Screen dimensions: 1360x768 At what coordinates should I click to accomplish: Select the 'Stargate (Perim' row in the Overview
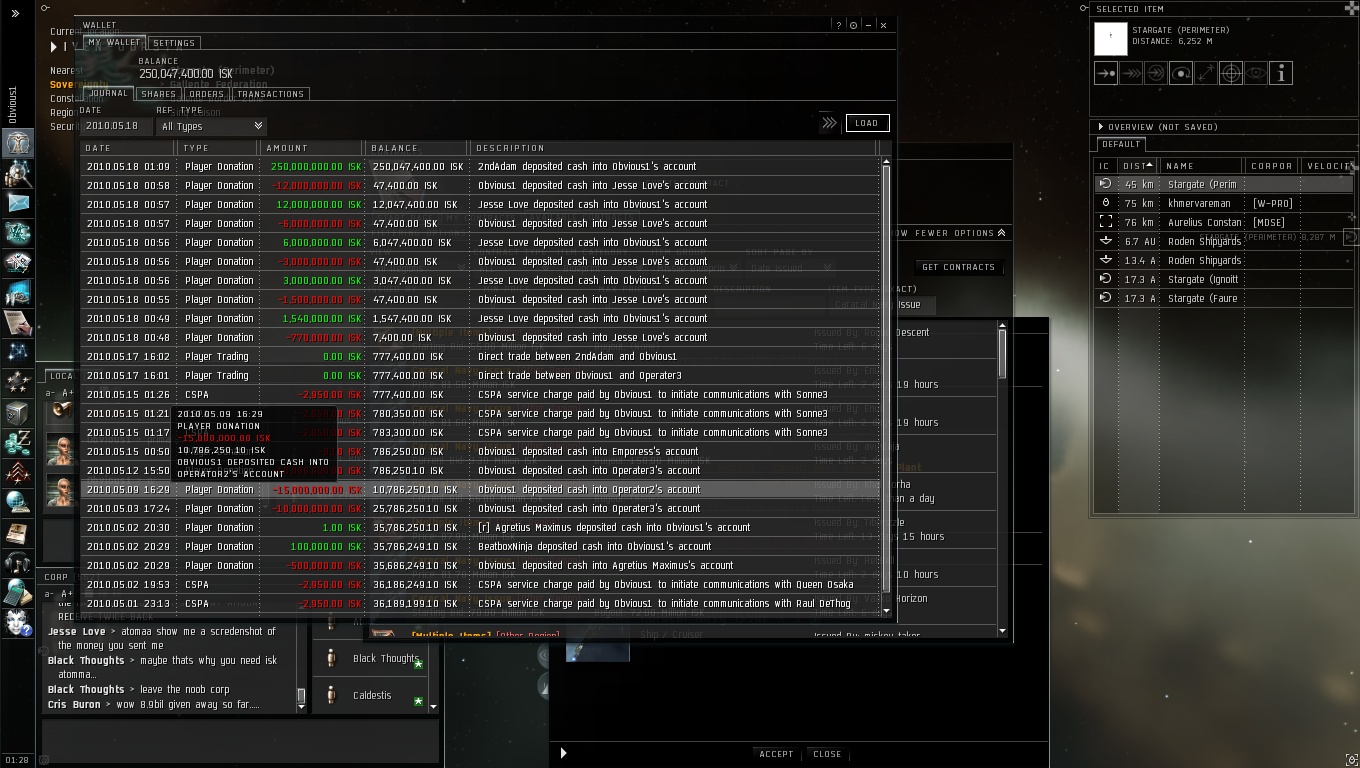pyautogui.click(x=1224, y=184)
